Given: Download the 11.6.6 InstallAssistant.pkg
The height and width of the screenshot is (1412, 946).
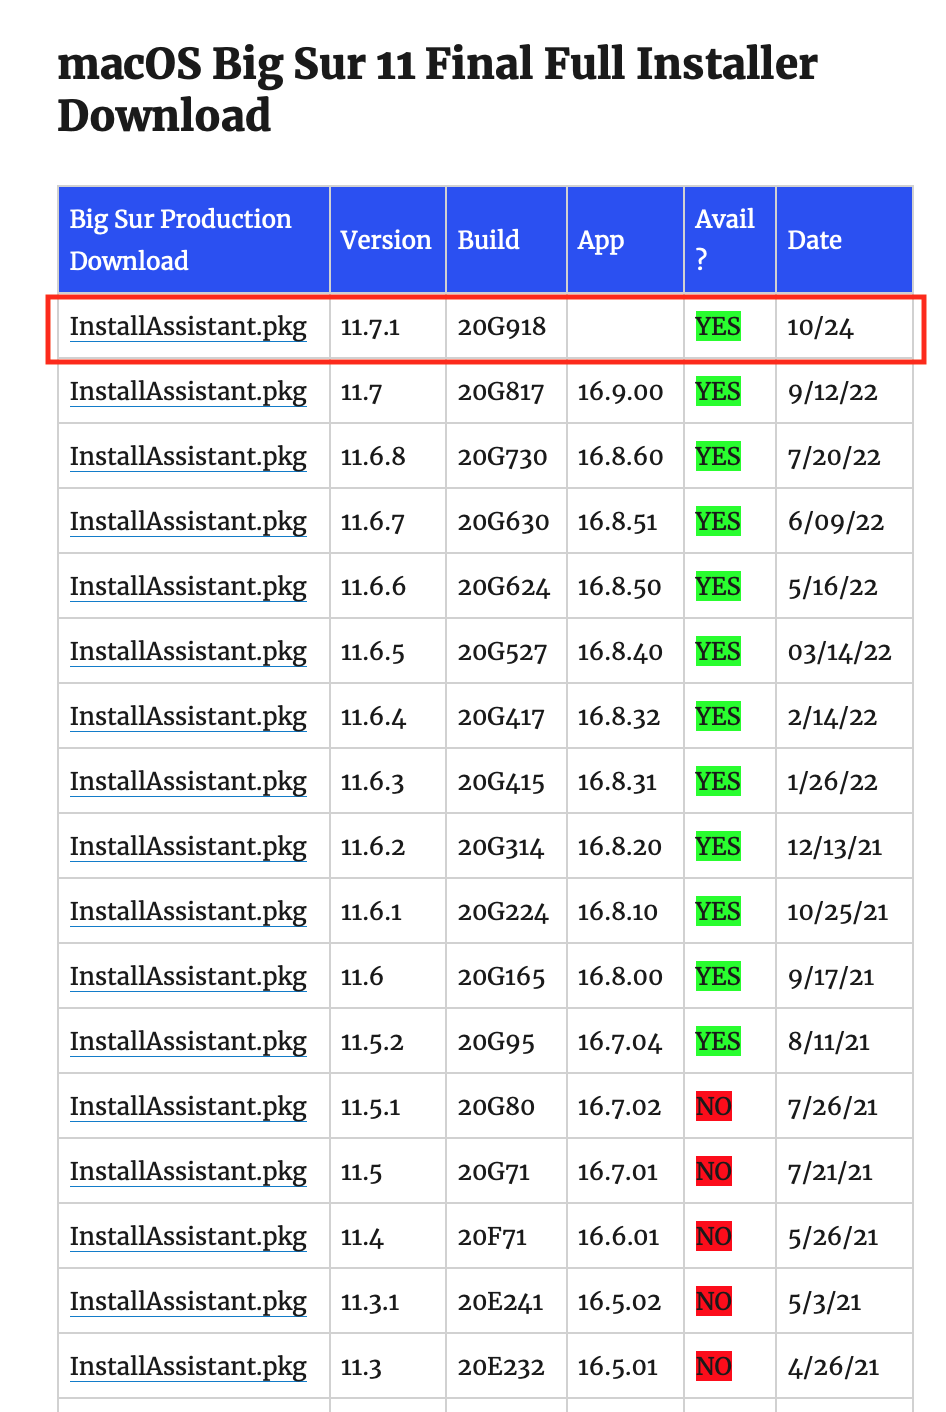Looking at the screenshot, I should click(188, 587).
